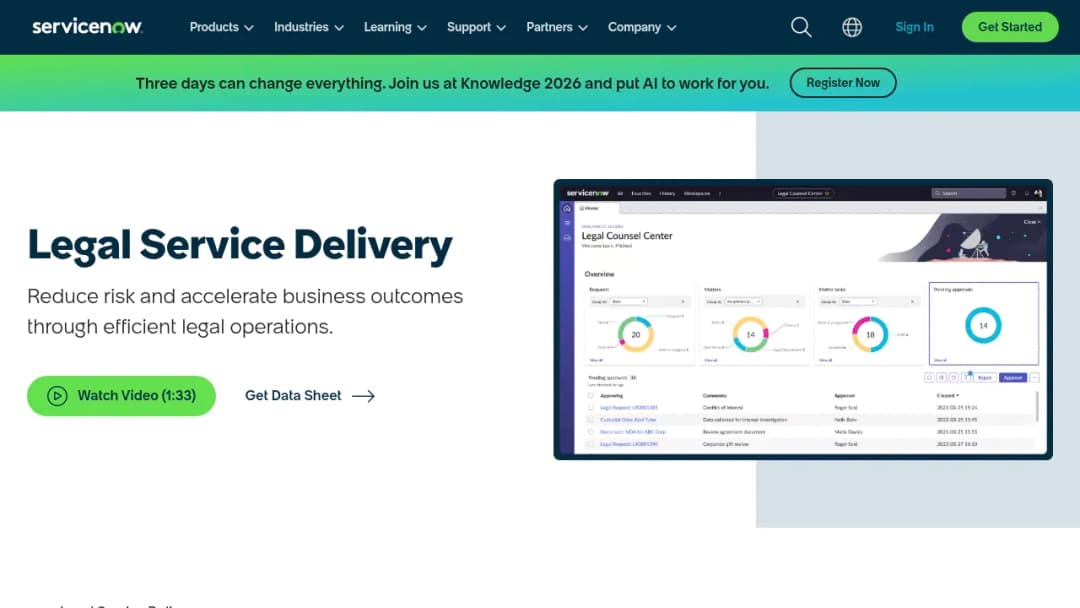Click the search magnifier icon

pyautogui.click(x=800, y=27)
